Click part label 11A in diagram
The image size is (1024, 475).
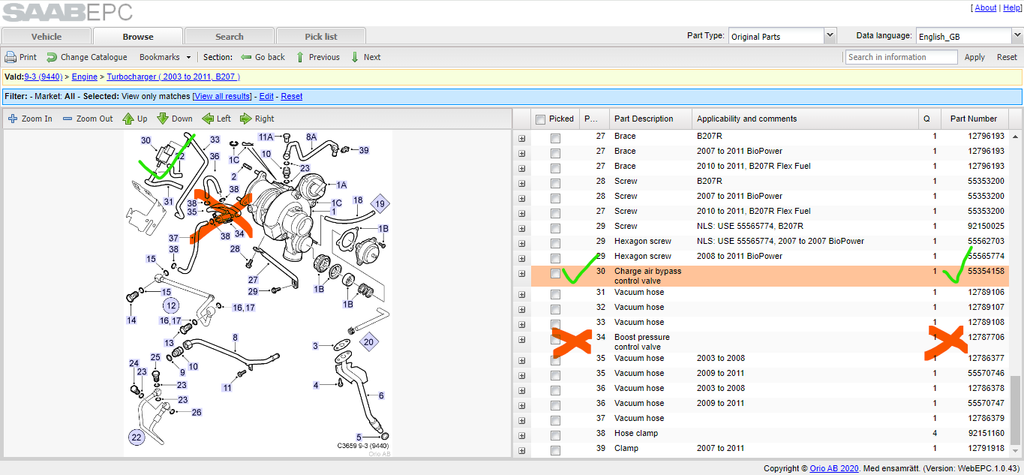266,137
